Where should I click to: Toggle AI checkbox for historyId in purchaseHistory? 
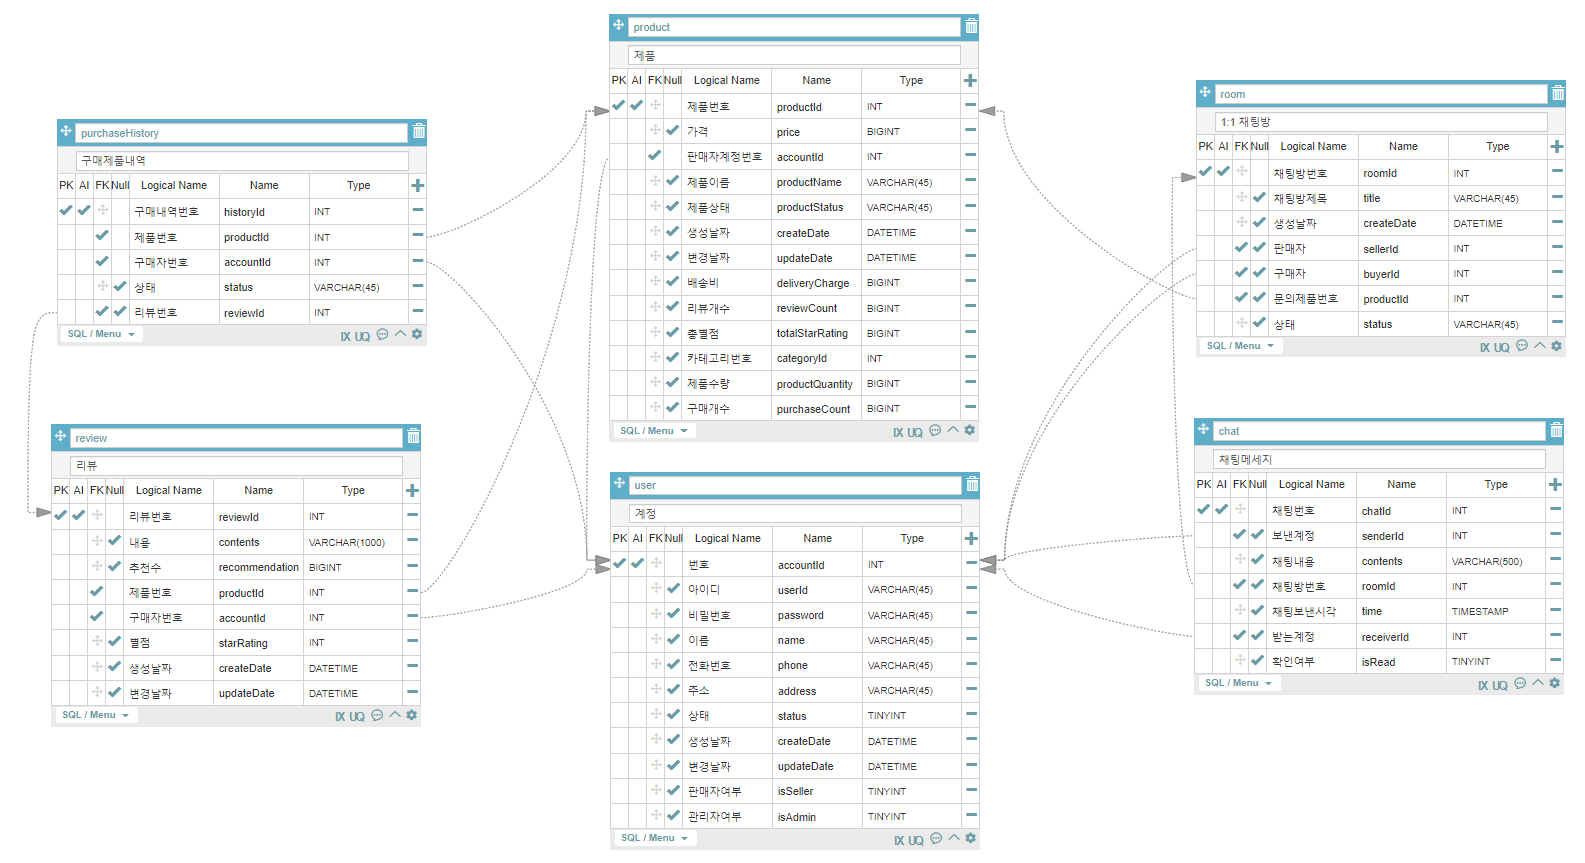pyautogui.click(x=84, y=210)
